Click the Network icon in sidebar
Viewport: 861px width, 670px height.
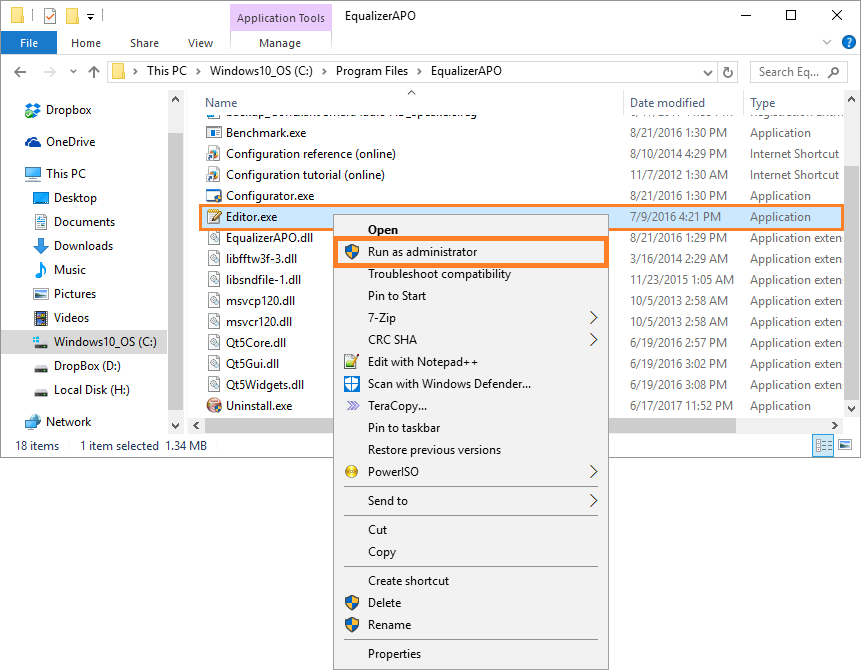click(32, 422)
